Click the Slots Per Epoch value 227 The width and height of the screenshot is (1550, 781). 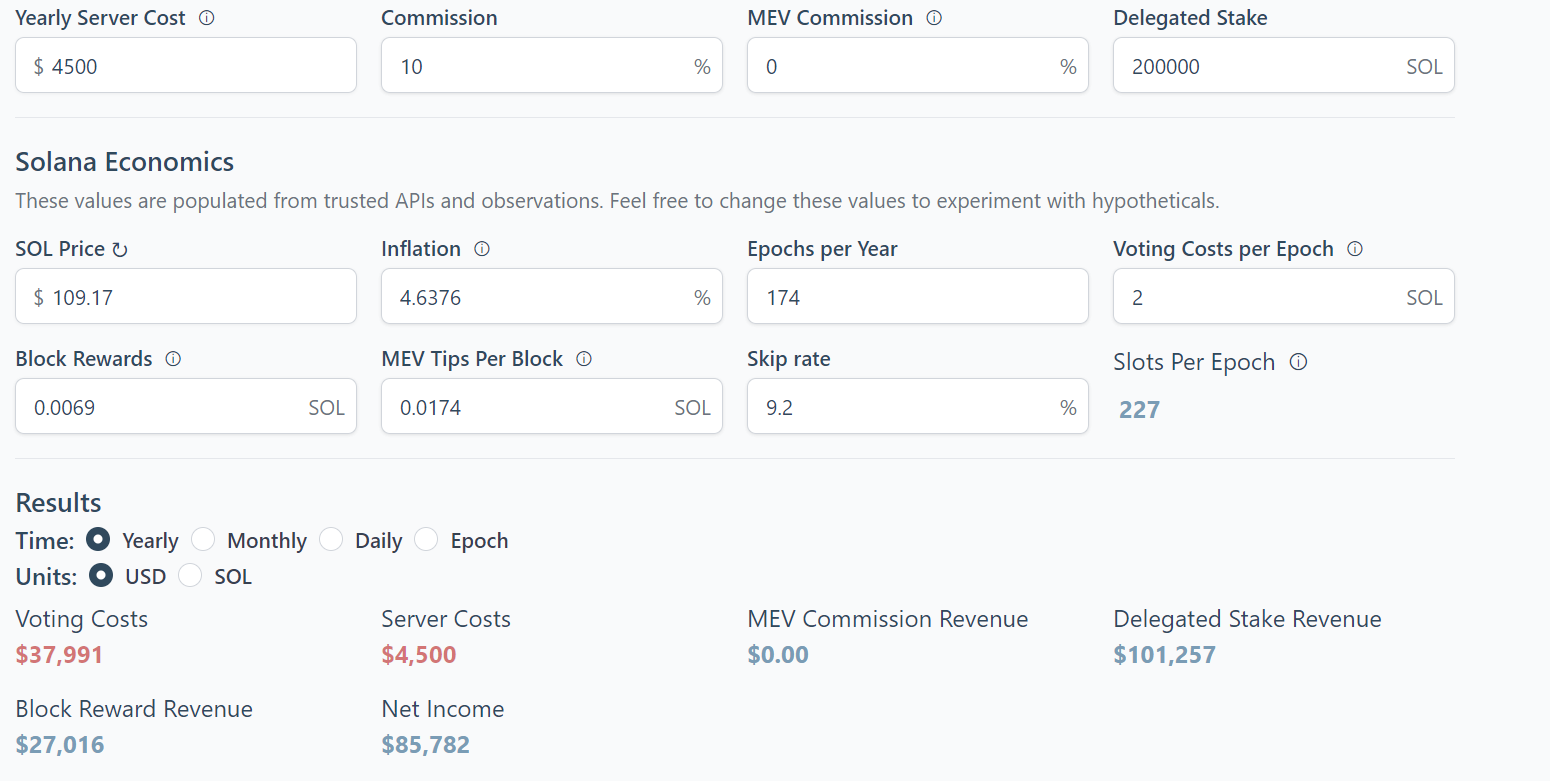tap(1139, 410)
